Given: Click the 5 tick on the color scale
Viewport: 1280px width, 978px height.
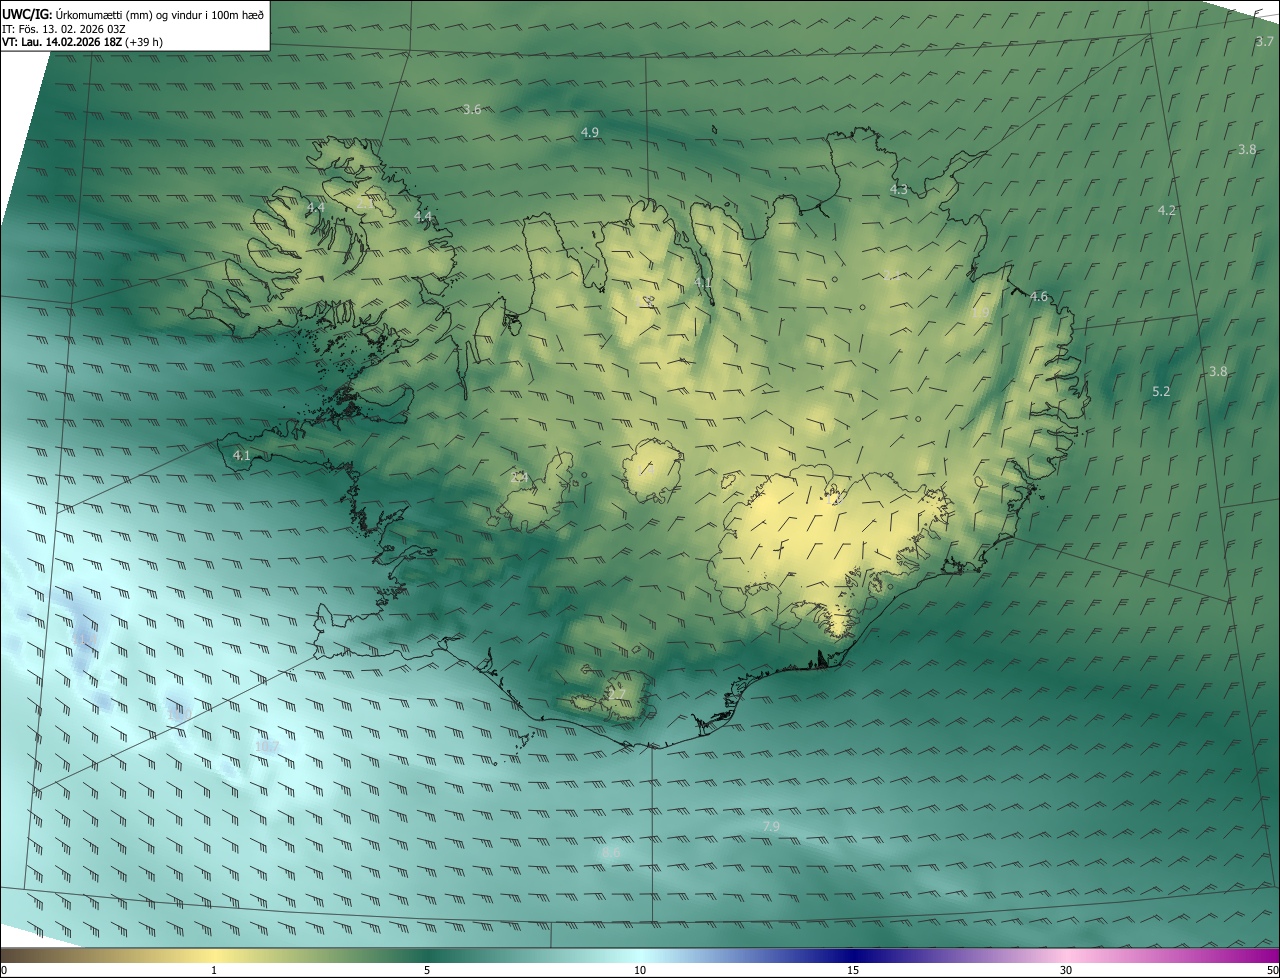Looking at the screenshot, I should (x=427, y=970).
